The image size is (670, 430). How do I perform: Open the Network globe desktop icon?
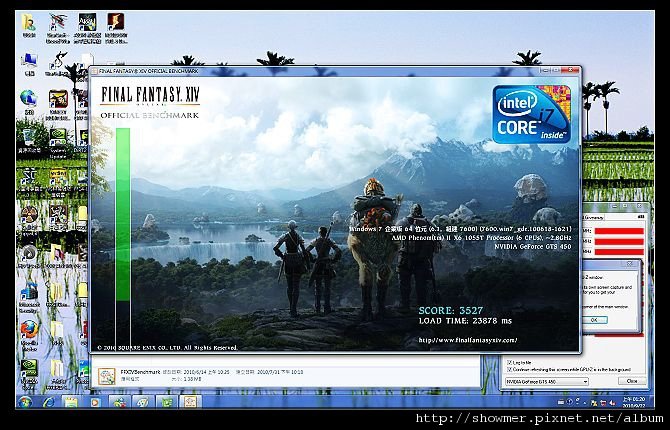point(29,102)
